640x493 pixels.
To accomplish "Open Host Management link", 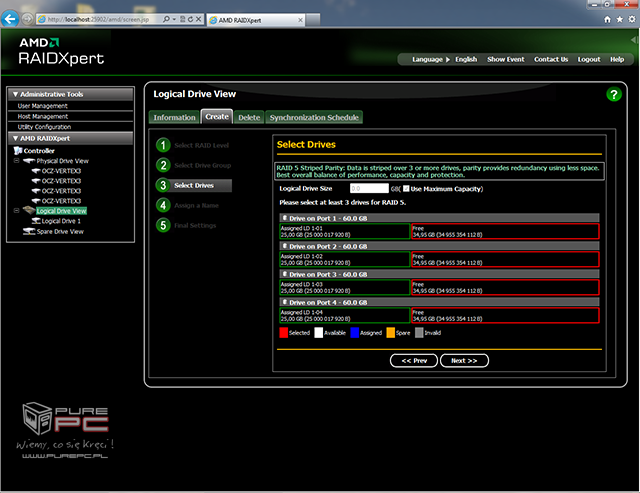I will click(42, 116).
